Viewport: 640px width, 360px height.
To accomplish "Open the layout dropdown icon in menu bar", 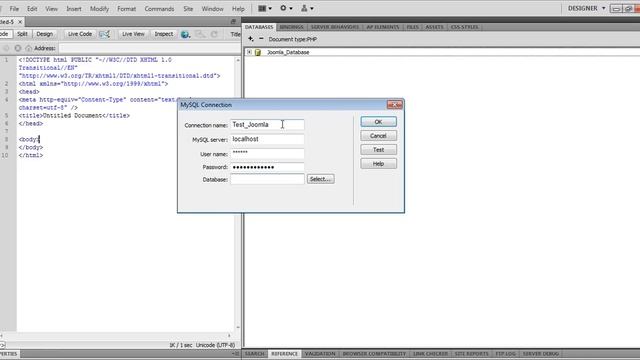I will [265, 8].
